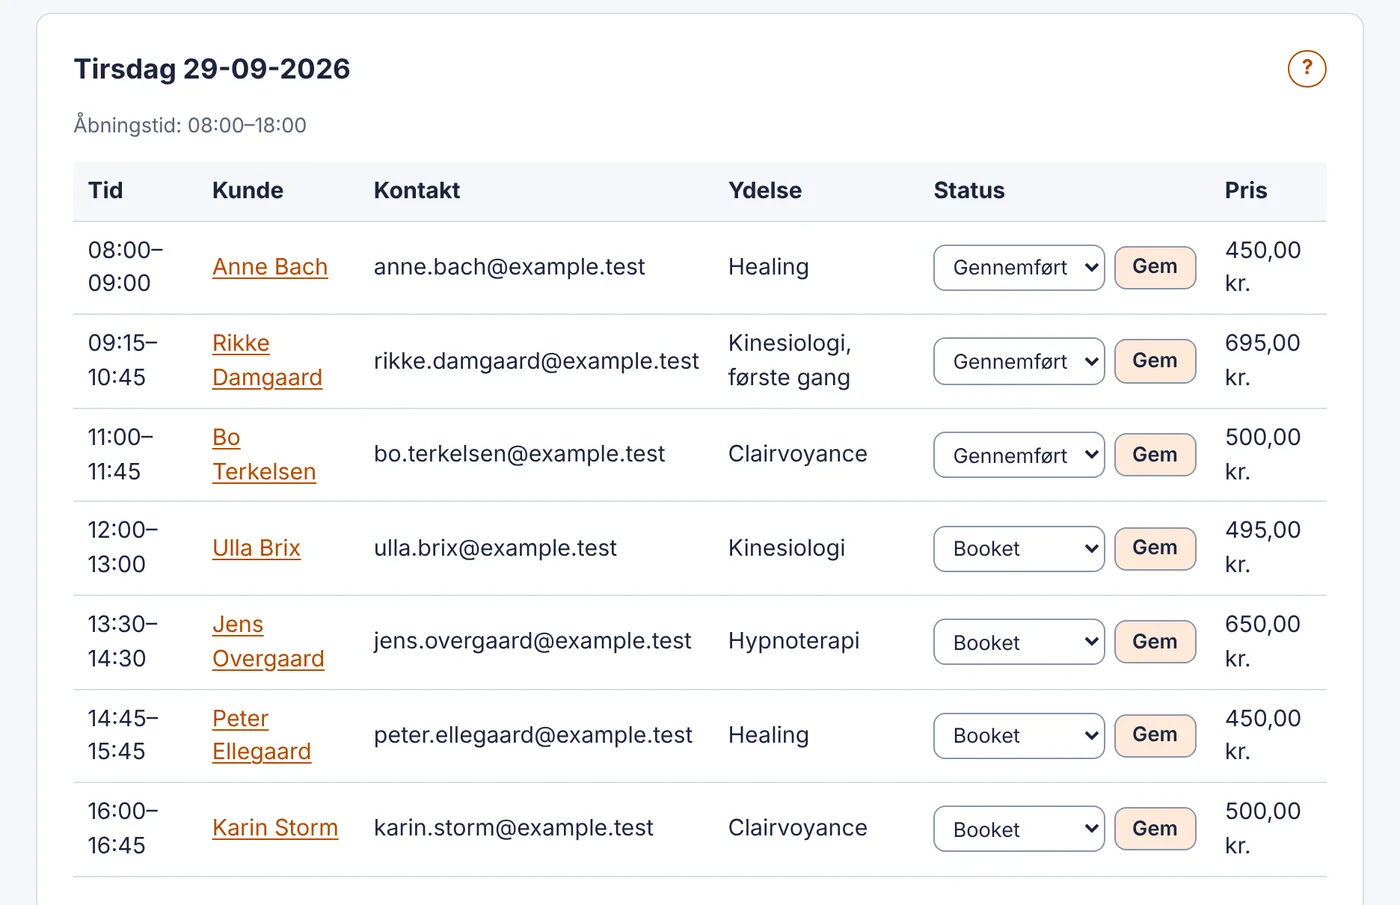Save status with Gem for Anne Bach
Image resolution: width=1400 pixels, height=905 pixels.
point(1155,267)
